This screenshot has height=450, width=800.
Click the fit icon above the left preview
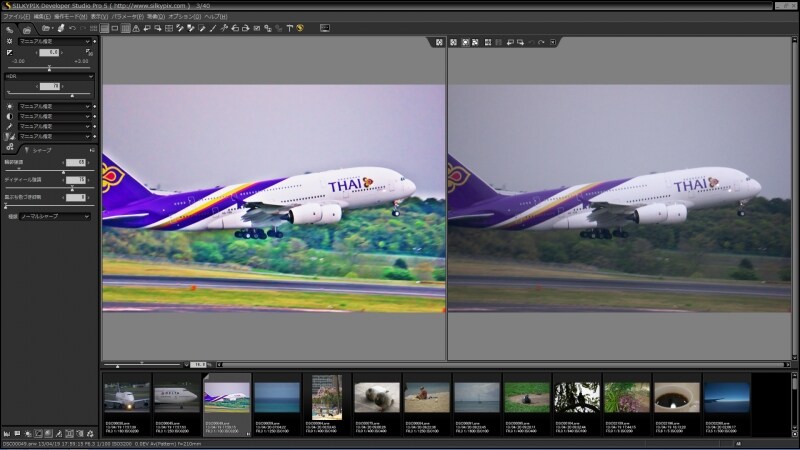(x=439, y=42)
